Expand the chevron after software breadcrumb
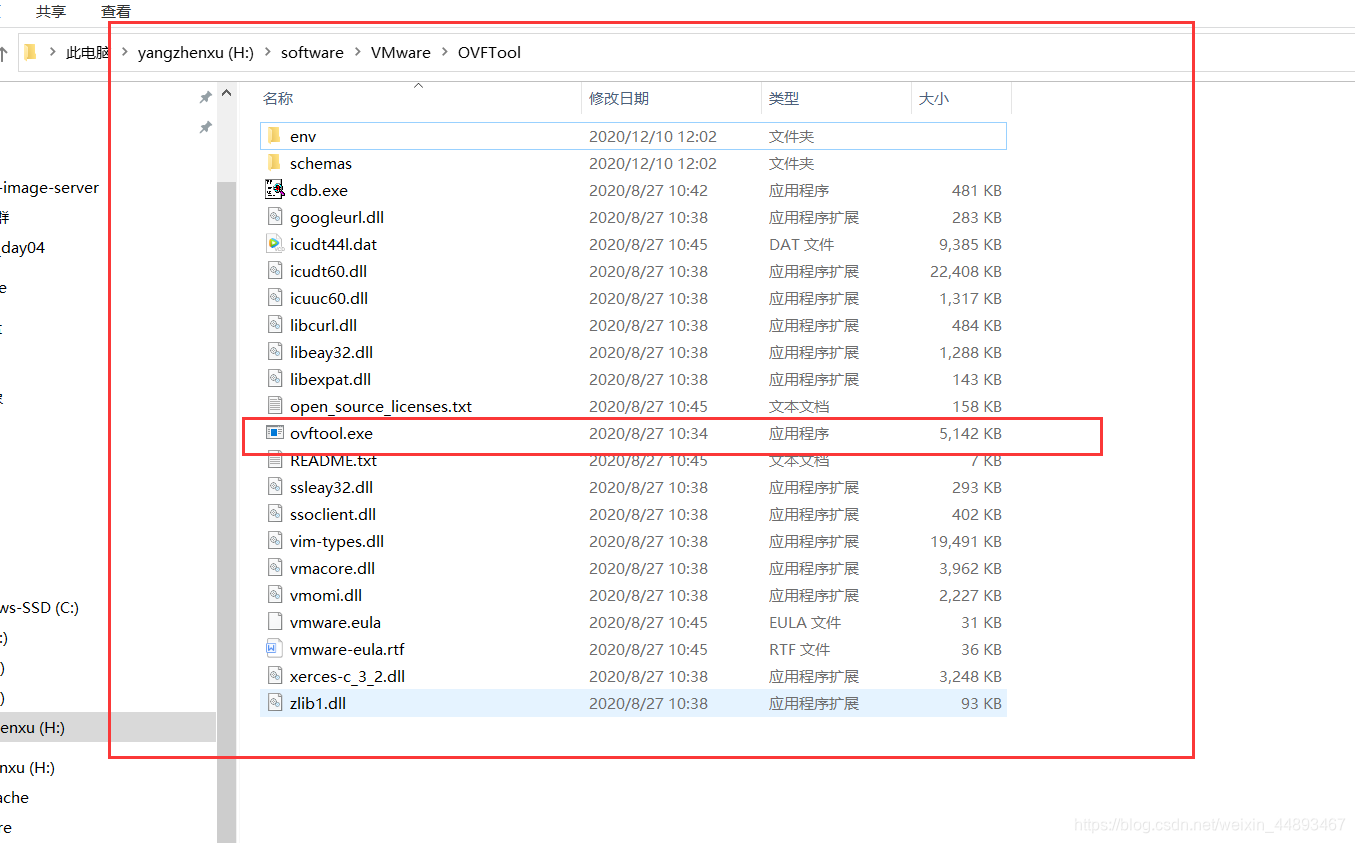Viewport: 1355px width, 843px height. (x=358, y=52)
